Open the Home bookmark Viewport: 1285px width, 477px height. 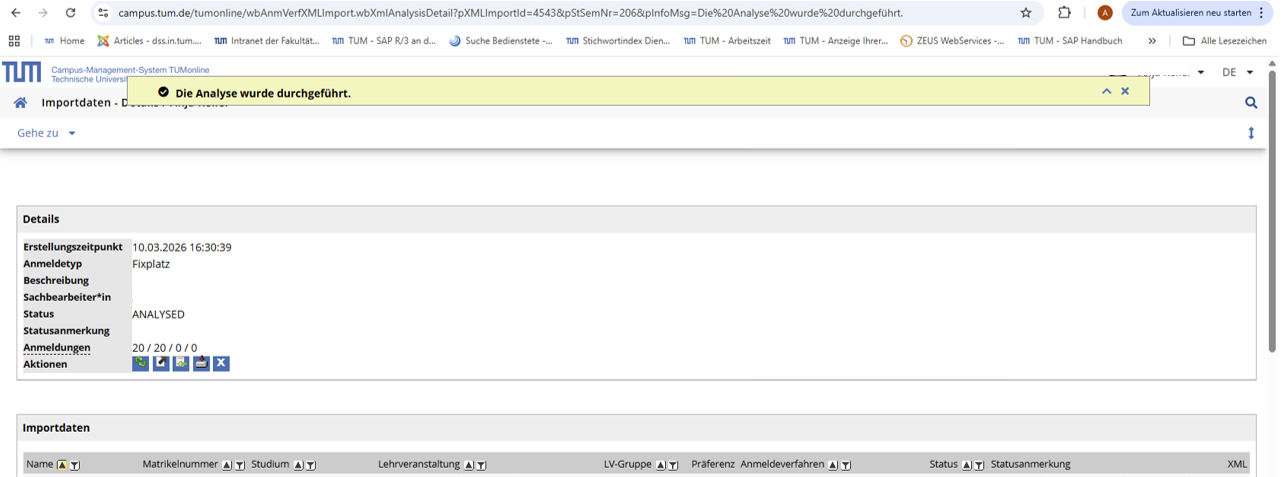point(64,41)
